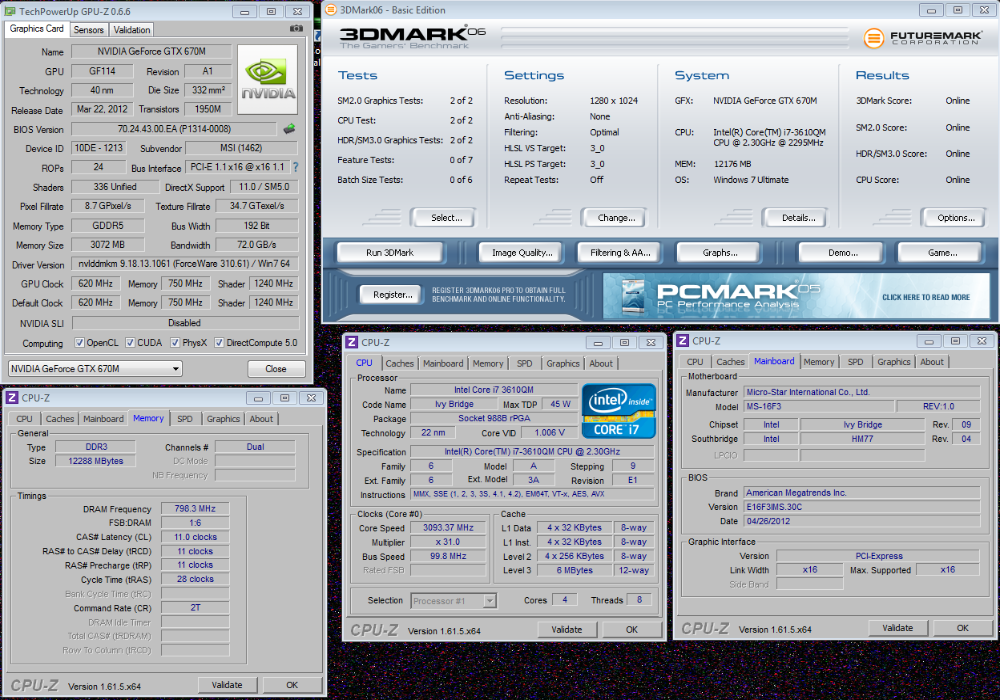Screen dimensions: 1000x700
Task: Click Options... under Results
Action: 955,218
